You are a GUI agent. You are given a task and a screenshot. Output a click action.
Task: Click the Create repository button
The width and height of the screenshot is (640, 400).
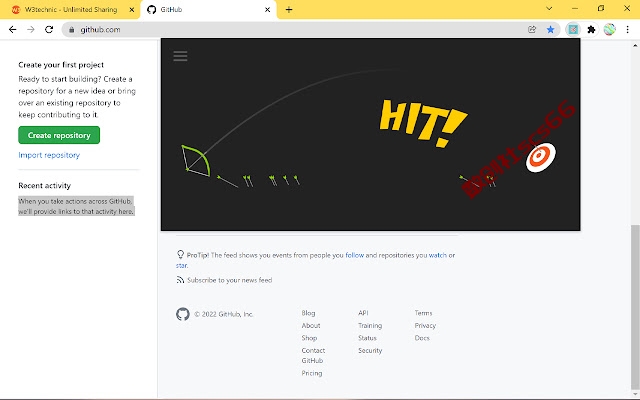click(59, 135)
